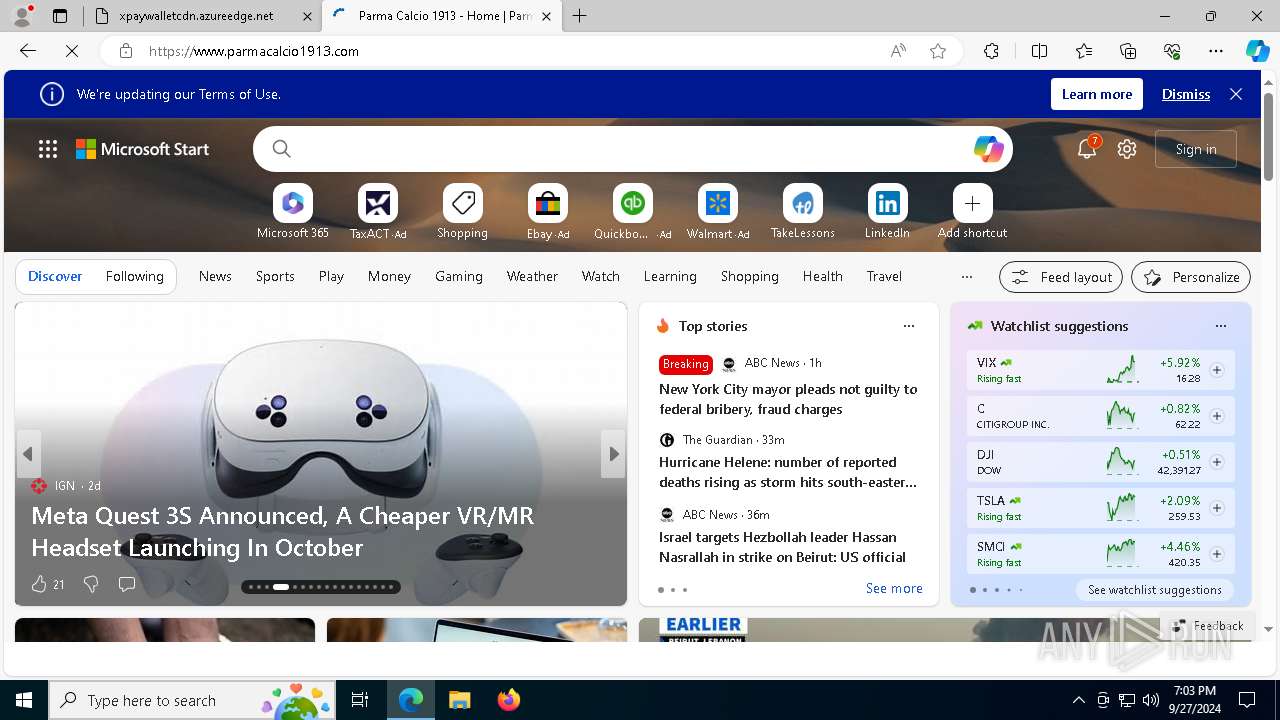Viewport: 1280px width, 720px height.
Task: Open the New York City mayor story
Action: coord(788,399)
